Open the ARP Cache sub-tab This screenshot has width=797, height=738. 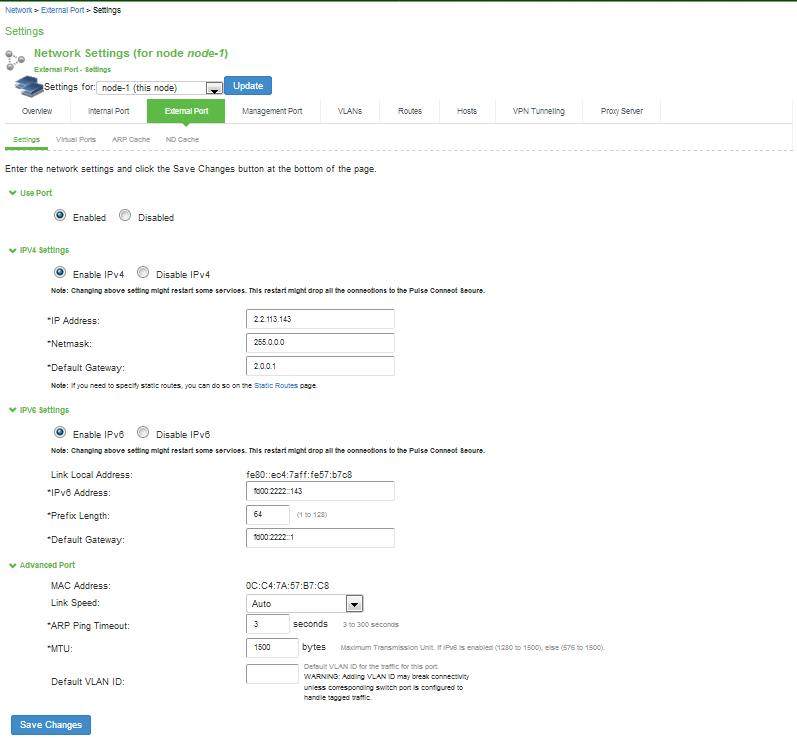coord(131,139)
